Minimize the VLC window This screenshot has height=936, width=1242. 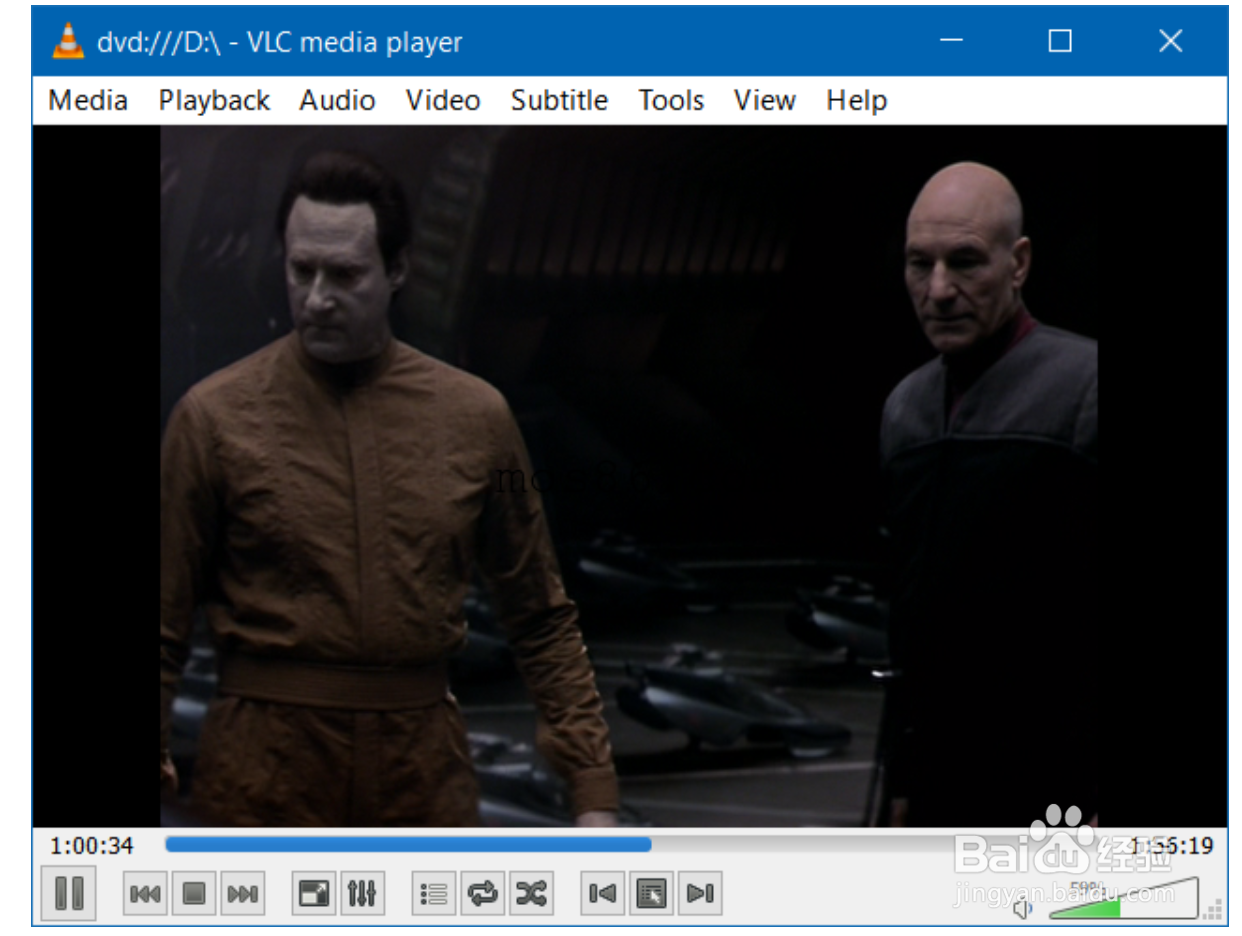(951, 41)
